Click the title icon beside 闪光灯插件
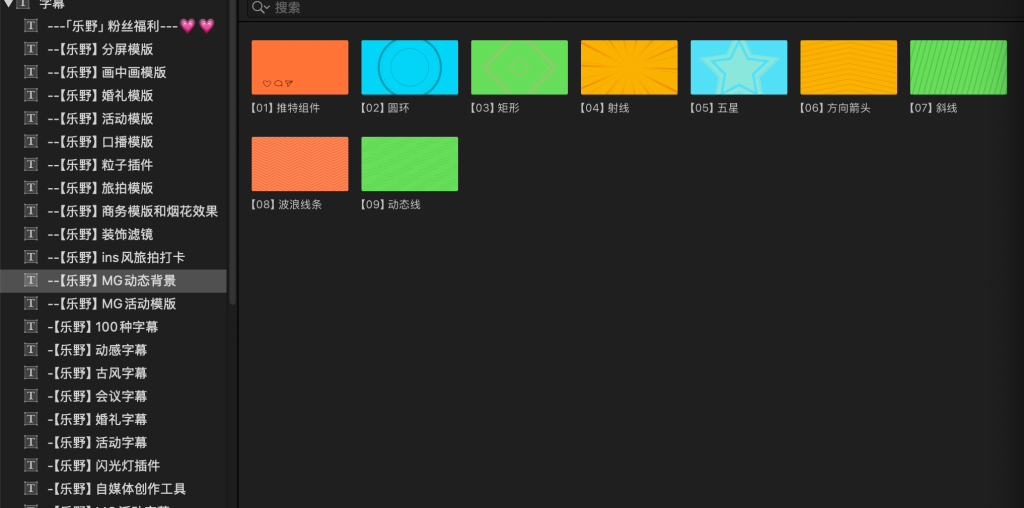Viewport: 1024px width, 508px height. [31, 466]
